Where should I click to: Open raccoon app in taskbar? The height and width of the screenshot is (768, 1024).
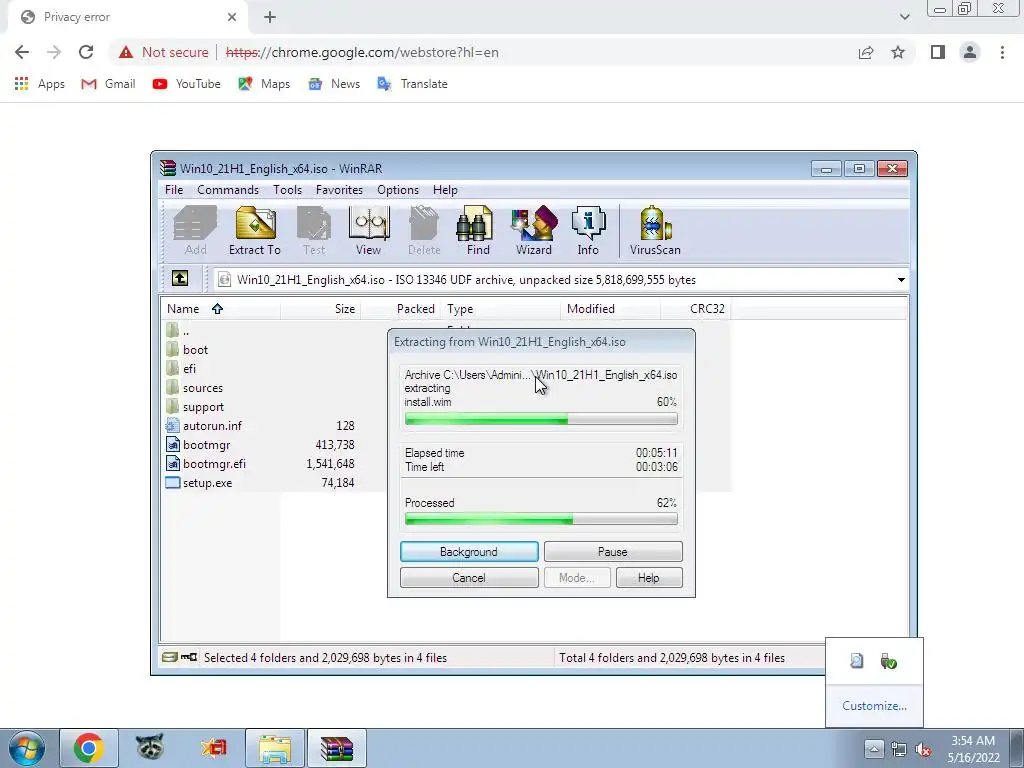pos(150,748)
